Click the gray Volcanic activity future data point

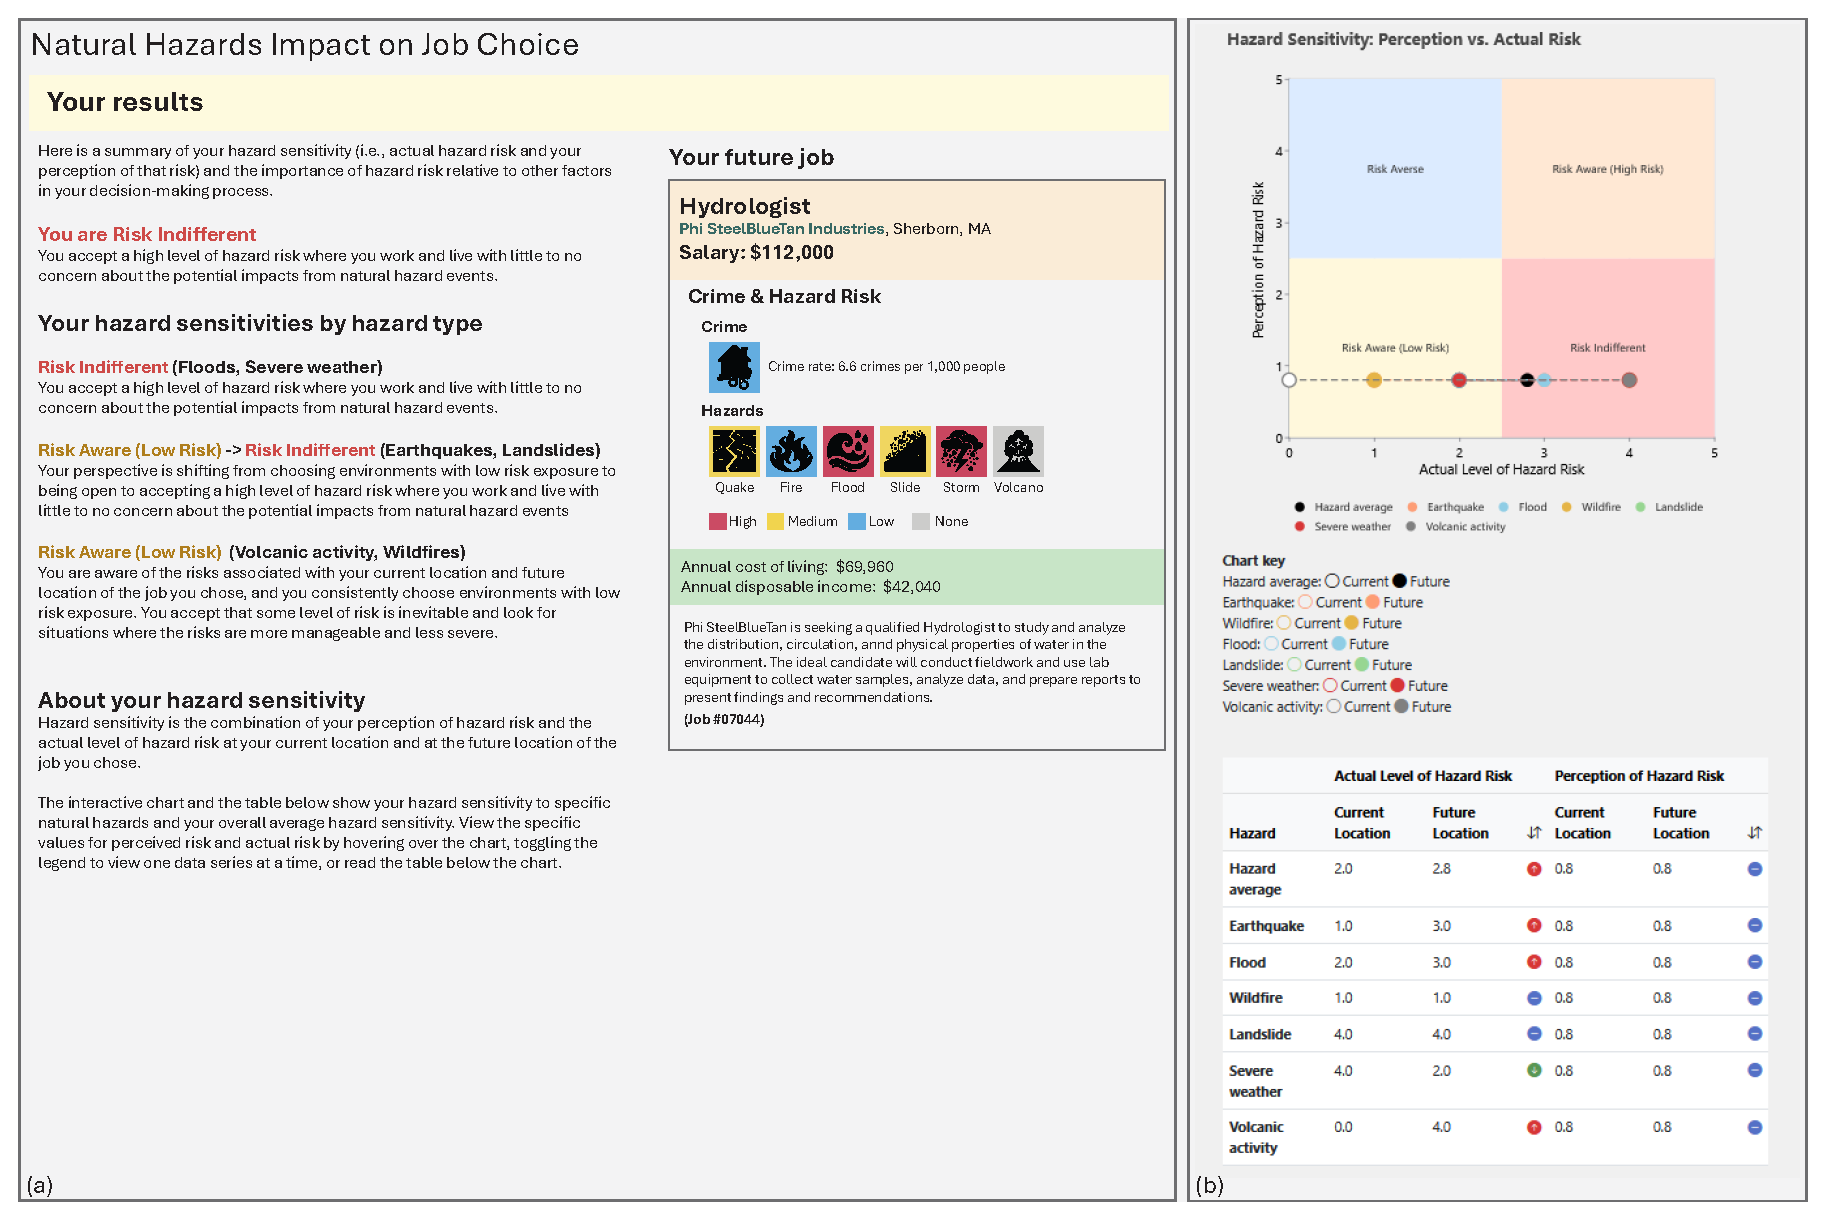tap(1629, 380)
